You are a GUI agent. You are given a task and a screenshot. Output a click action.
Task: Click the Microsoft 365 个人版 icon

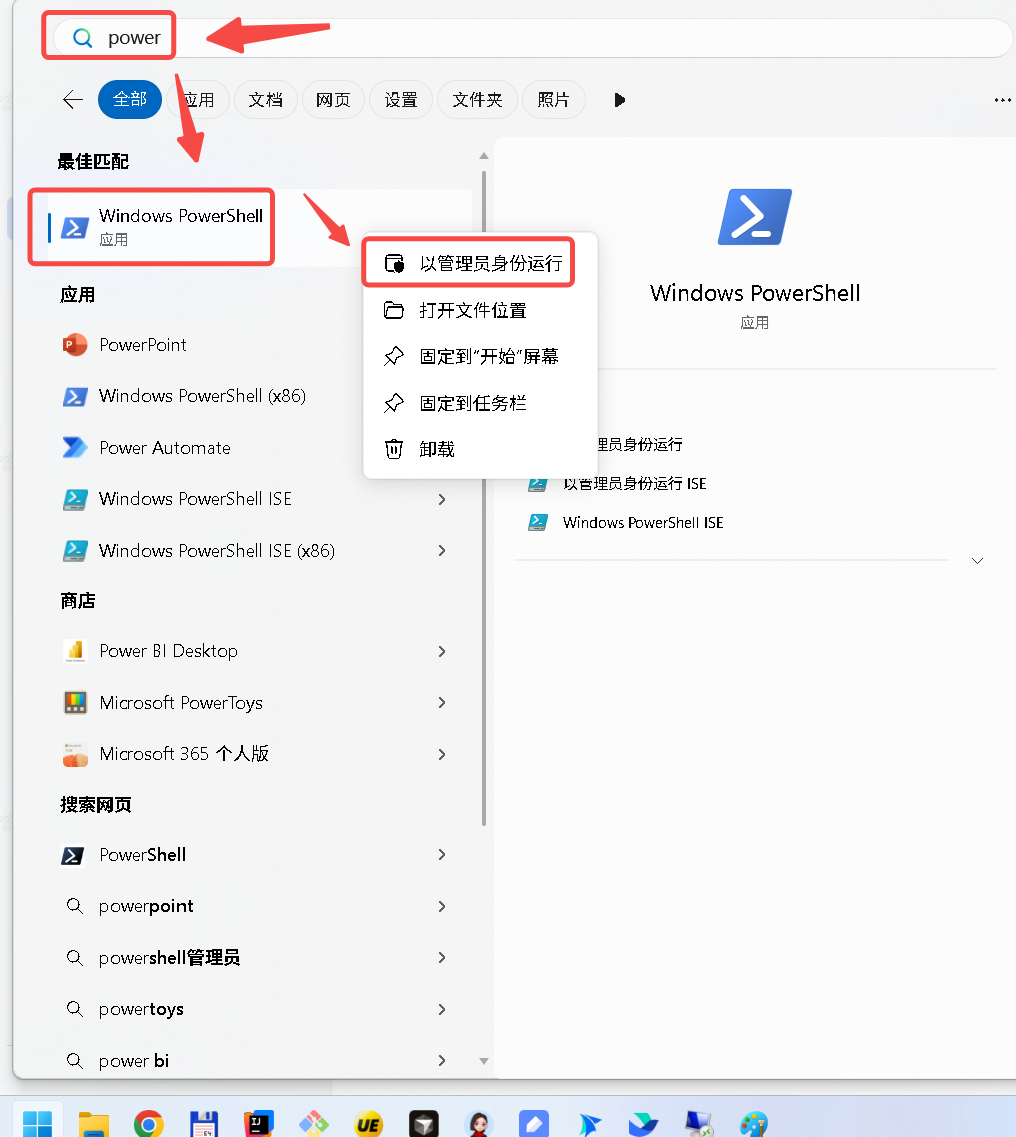coord(75,754)
